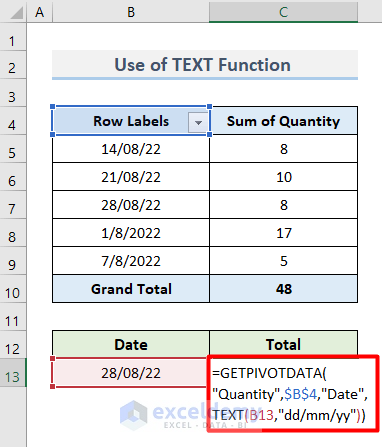Select quantity value 17 cell
Viewport: 382px width, 447px height.
tap(283, 233)
